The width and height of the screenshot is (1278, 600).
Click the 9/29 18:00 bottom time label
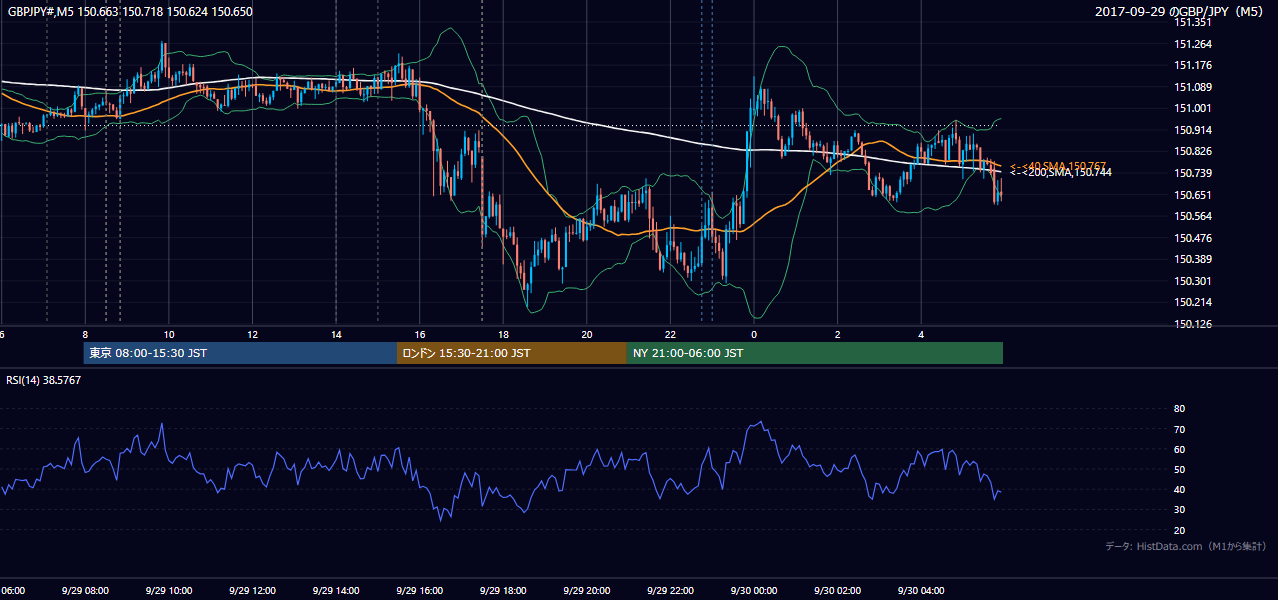502,590
